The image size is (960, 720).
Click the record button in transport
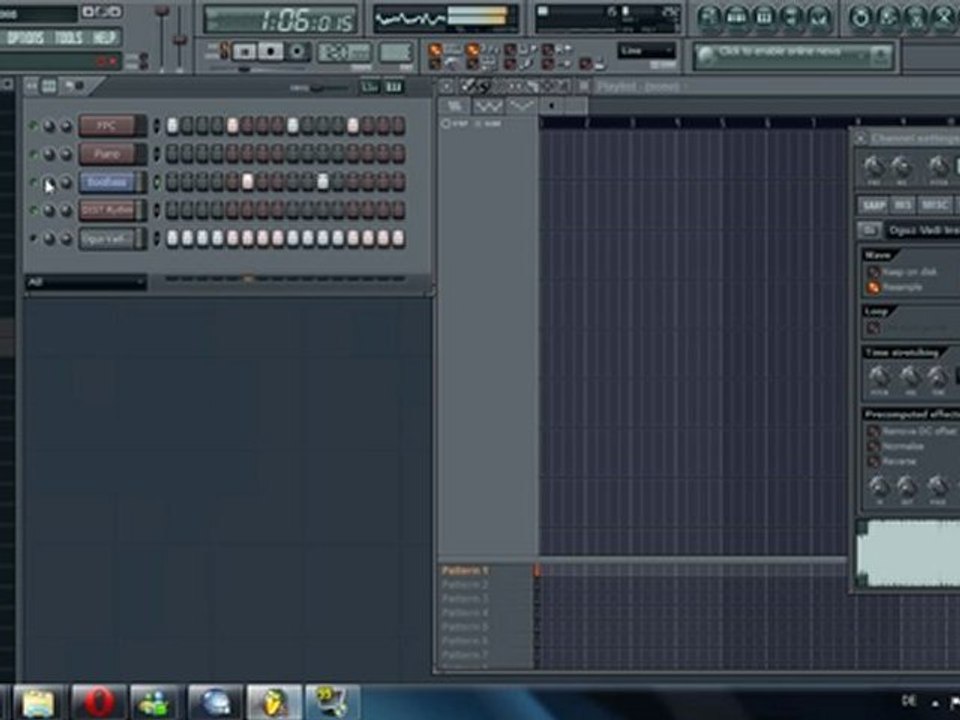coord(297,53)
